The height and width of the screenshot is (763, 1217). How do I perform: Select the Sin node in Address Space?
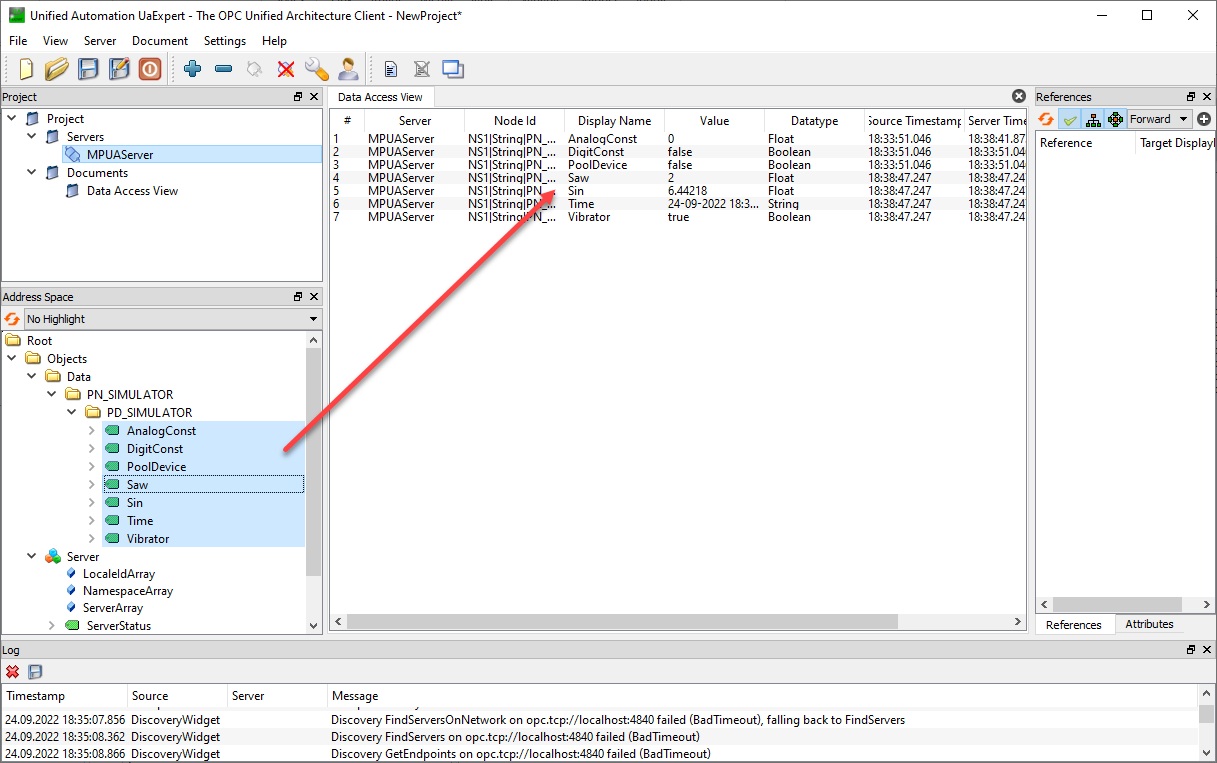pyautogui.click(x=134, y=503)
